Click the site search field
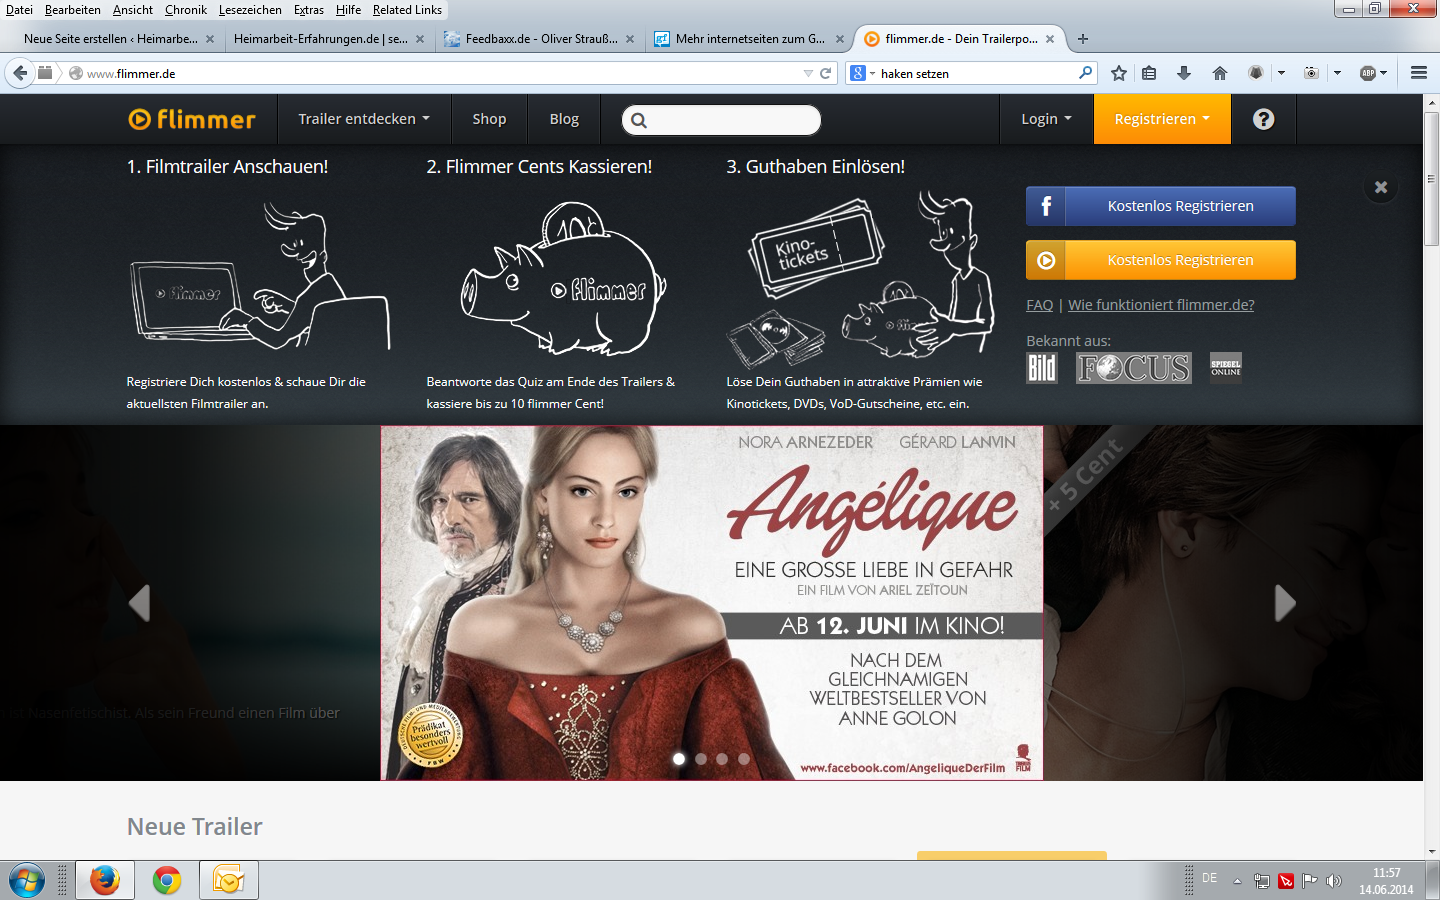 click(721, 120)
